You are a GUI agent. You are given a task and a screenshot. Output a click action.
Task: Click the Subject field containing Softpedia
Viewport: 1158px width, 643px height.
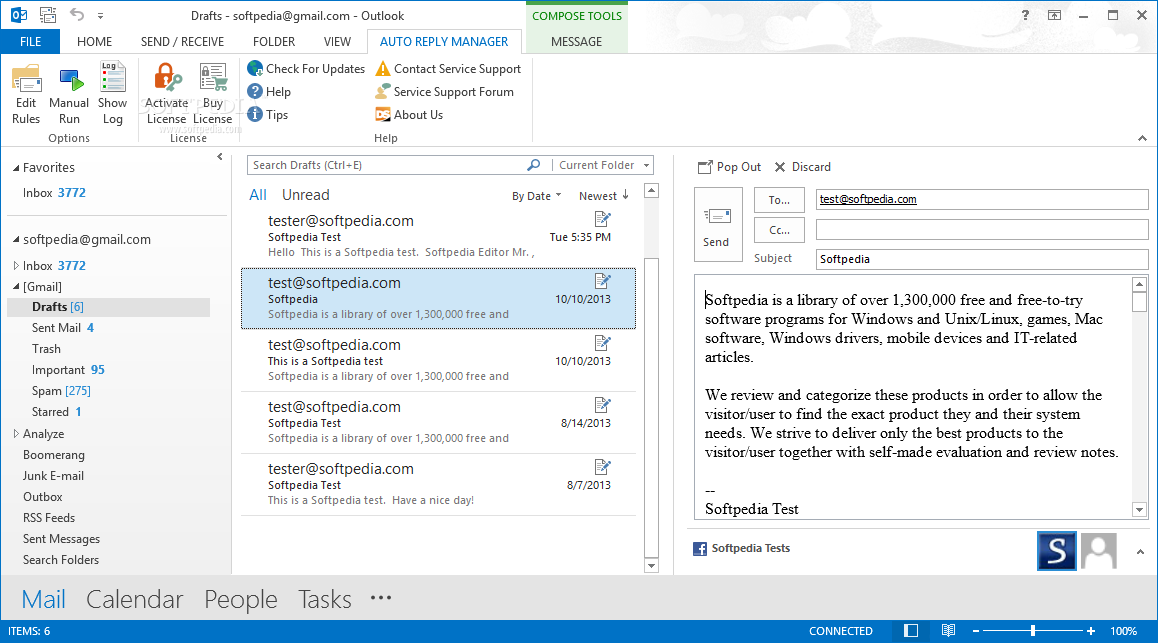coord(981,259)
